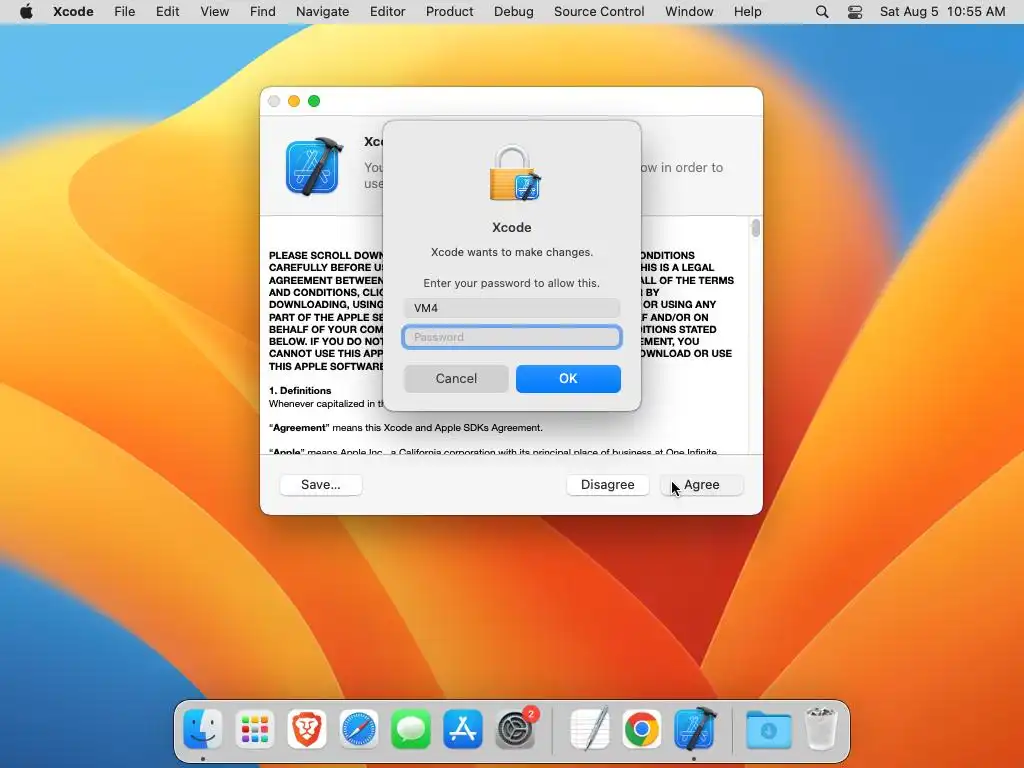1024x768 pixels.
Task: Open Messages app in the Dock
Action: click(x=411, y=729)
